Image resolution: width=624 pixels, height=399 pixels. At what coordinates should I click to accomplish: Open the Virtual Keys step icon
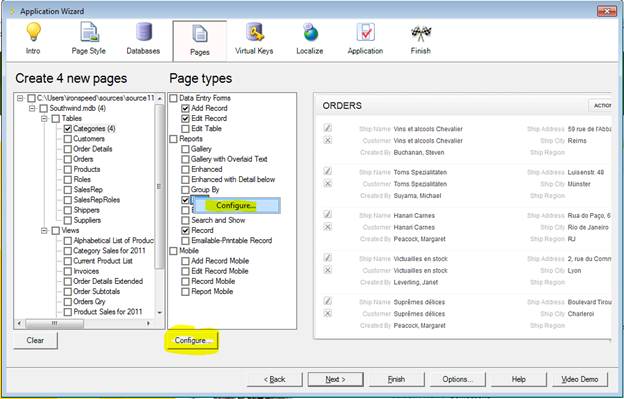(x=254, y=38)
